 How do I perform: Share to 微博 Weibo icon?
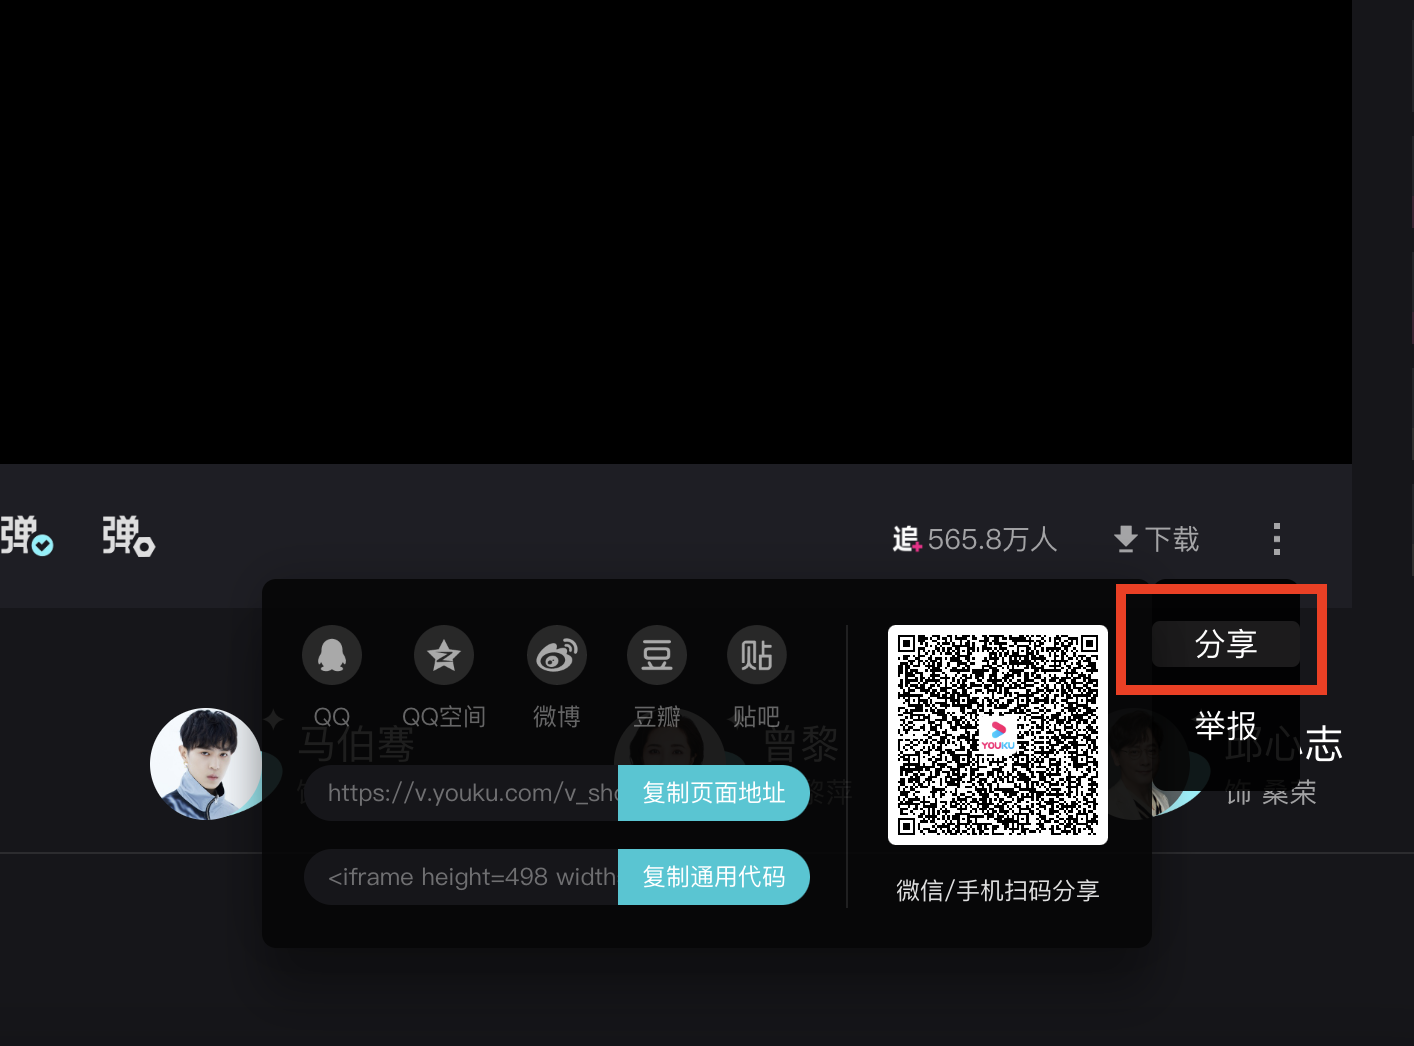pyautogui.click(x=557, y=655)
